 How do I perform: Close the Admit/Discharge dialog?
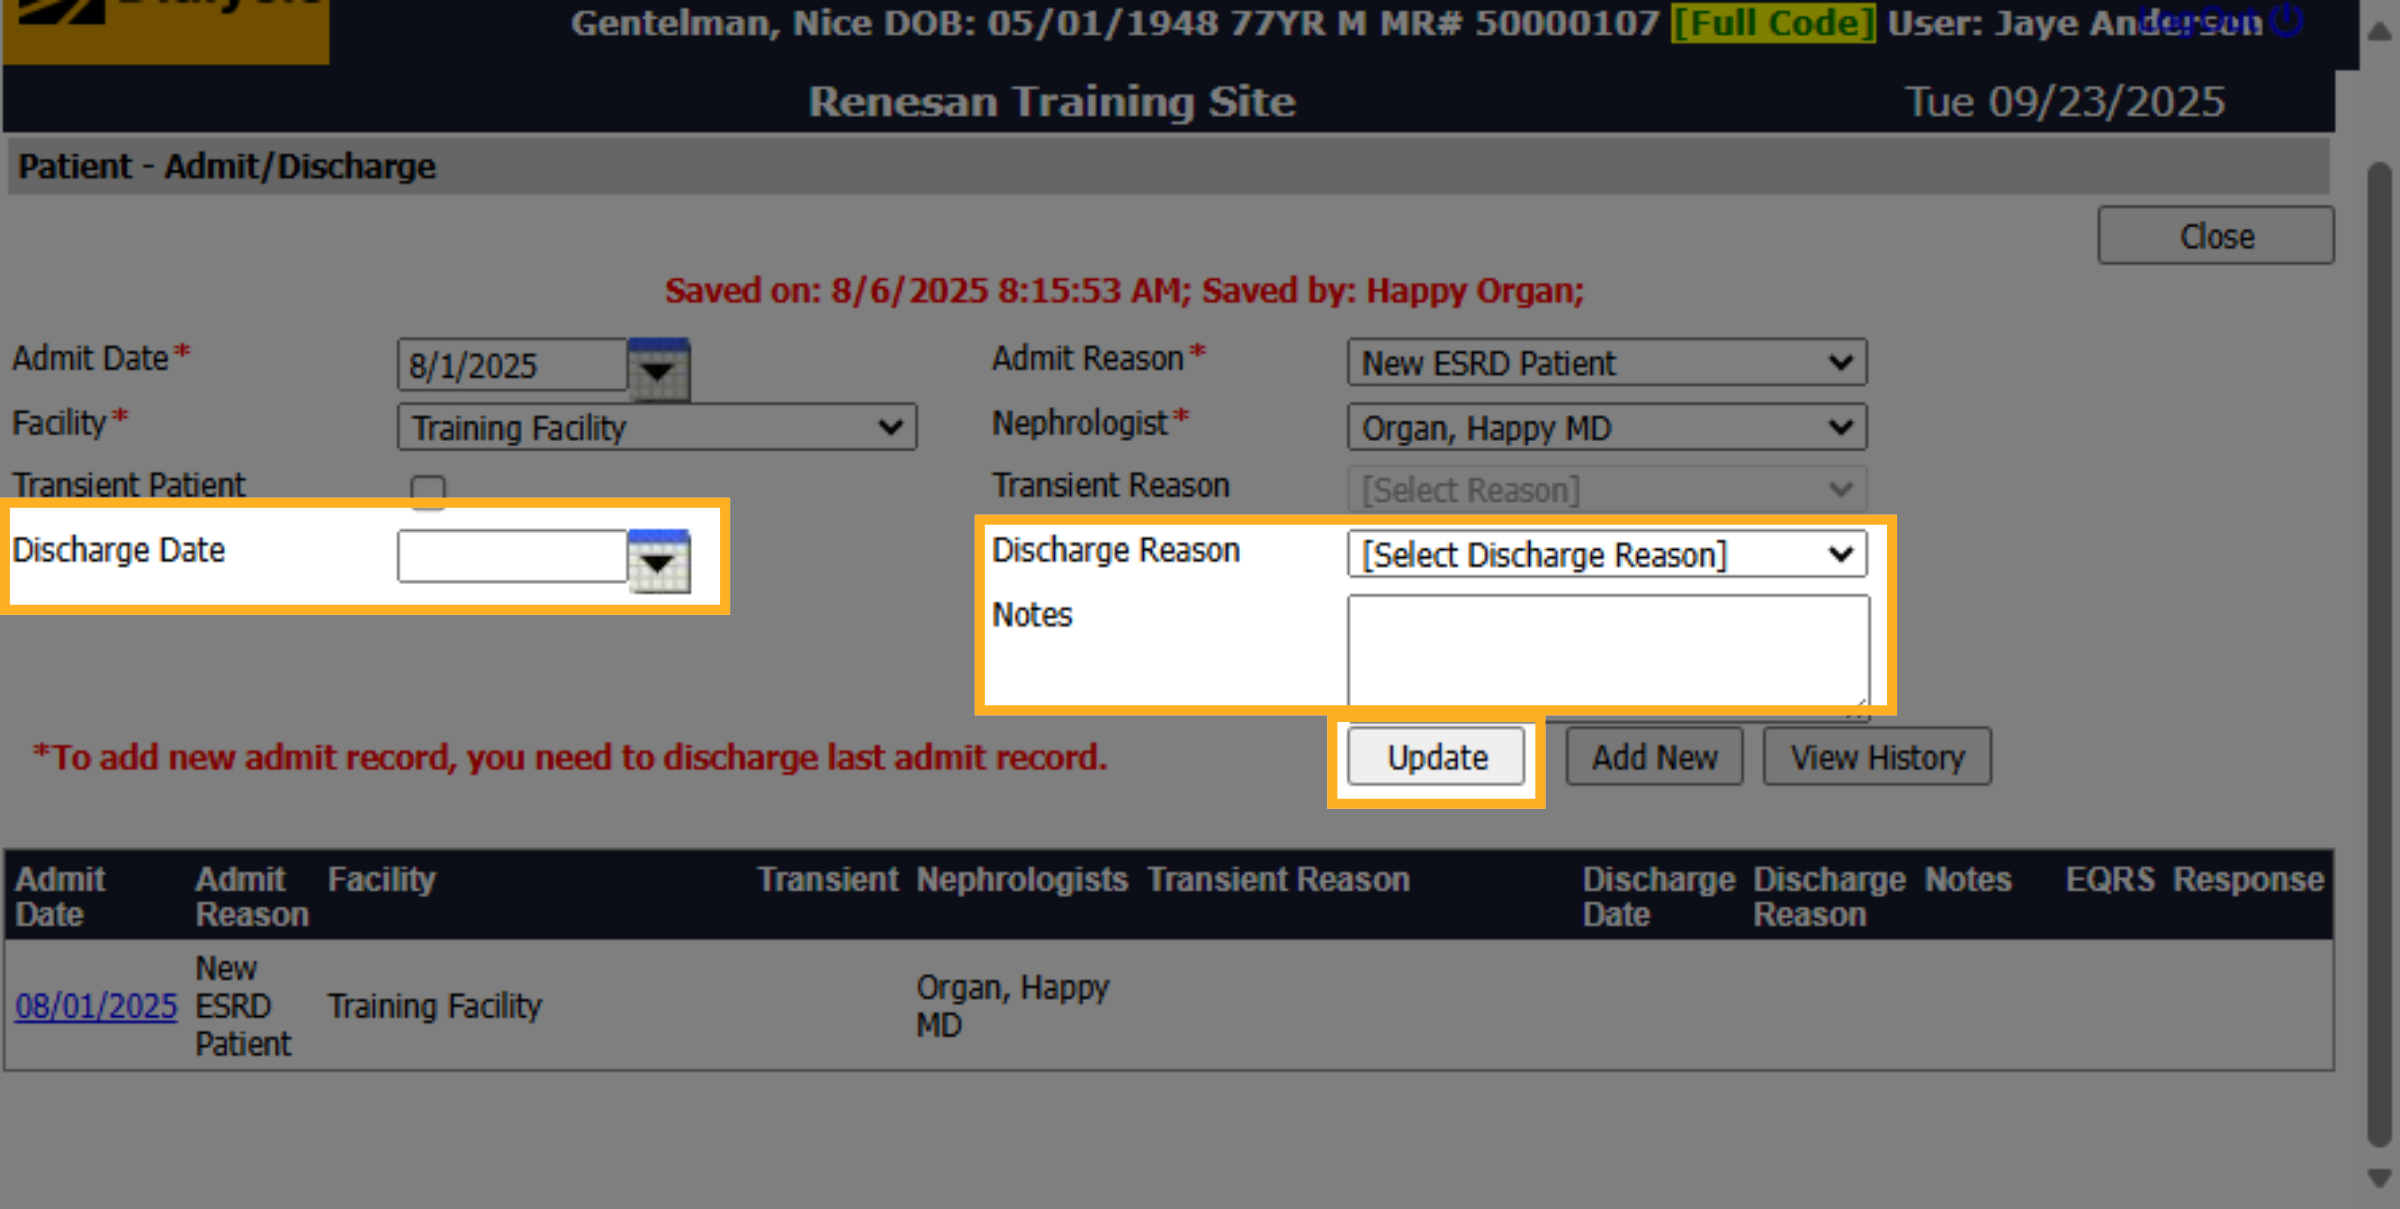pos(2216,236)
